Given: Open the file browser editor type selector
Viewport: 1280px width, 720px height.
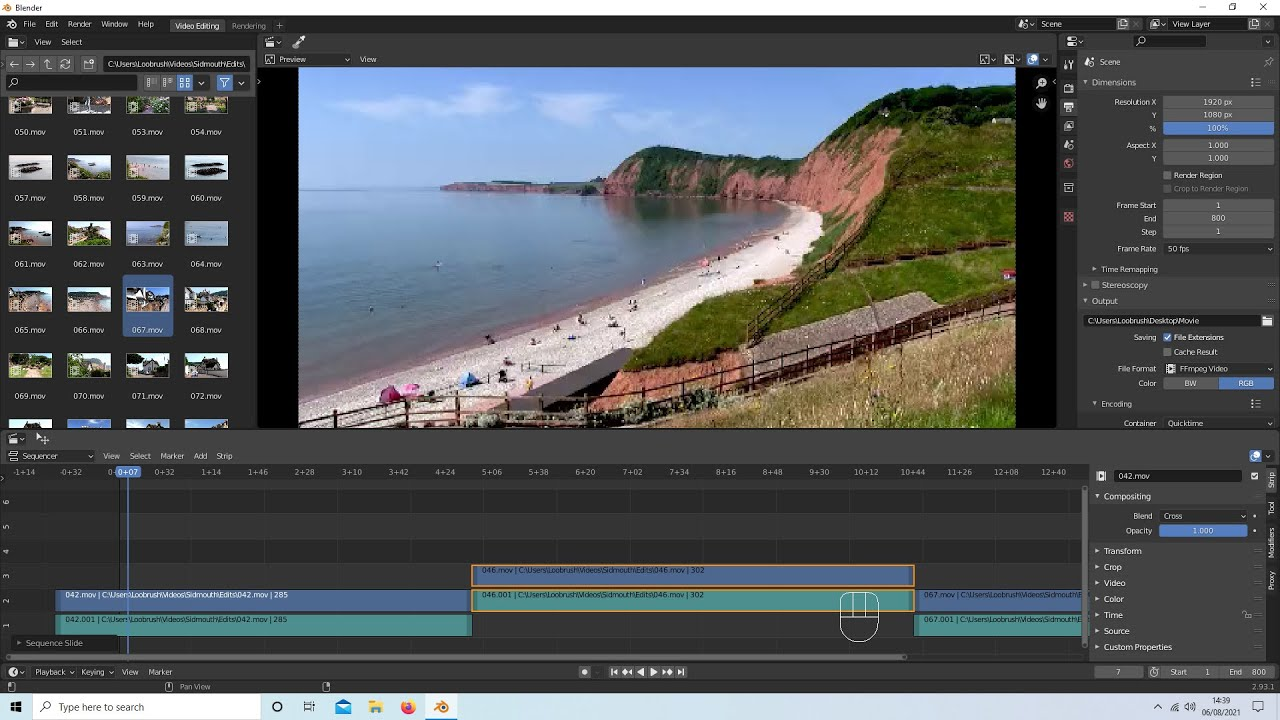Looking at the screenshot, I should coord(13,42).
